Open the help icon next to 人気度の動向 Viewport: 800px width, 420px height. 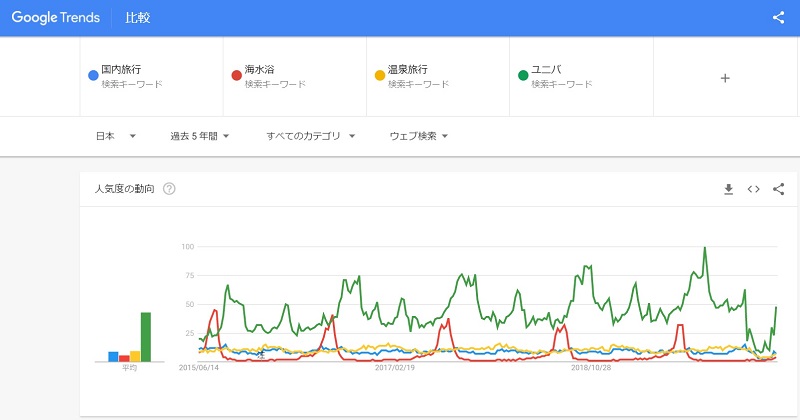click(169, 189)
